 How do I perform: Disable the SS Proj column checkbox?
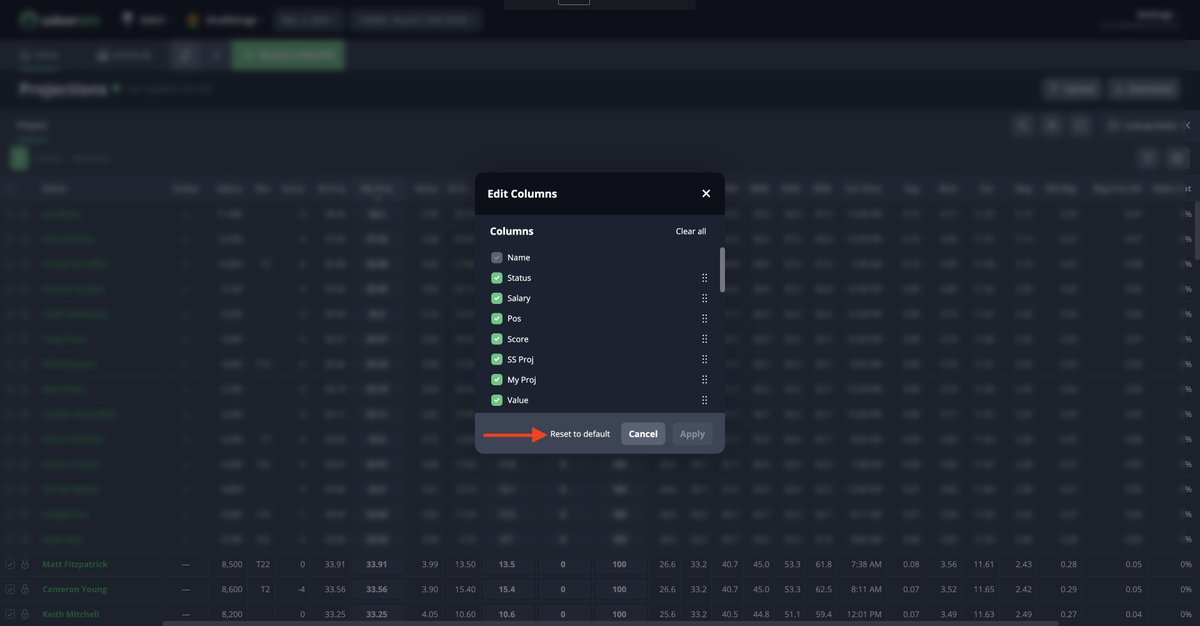[x=497, y=359]
